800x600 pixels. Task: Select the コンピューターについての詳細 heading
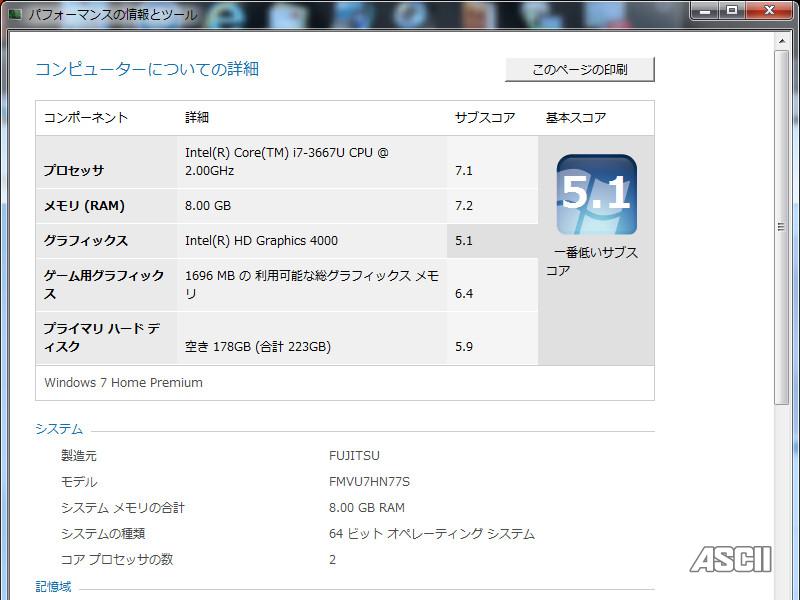[x=147, y=69]
